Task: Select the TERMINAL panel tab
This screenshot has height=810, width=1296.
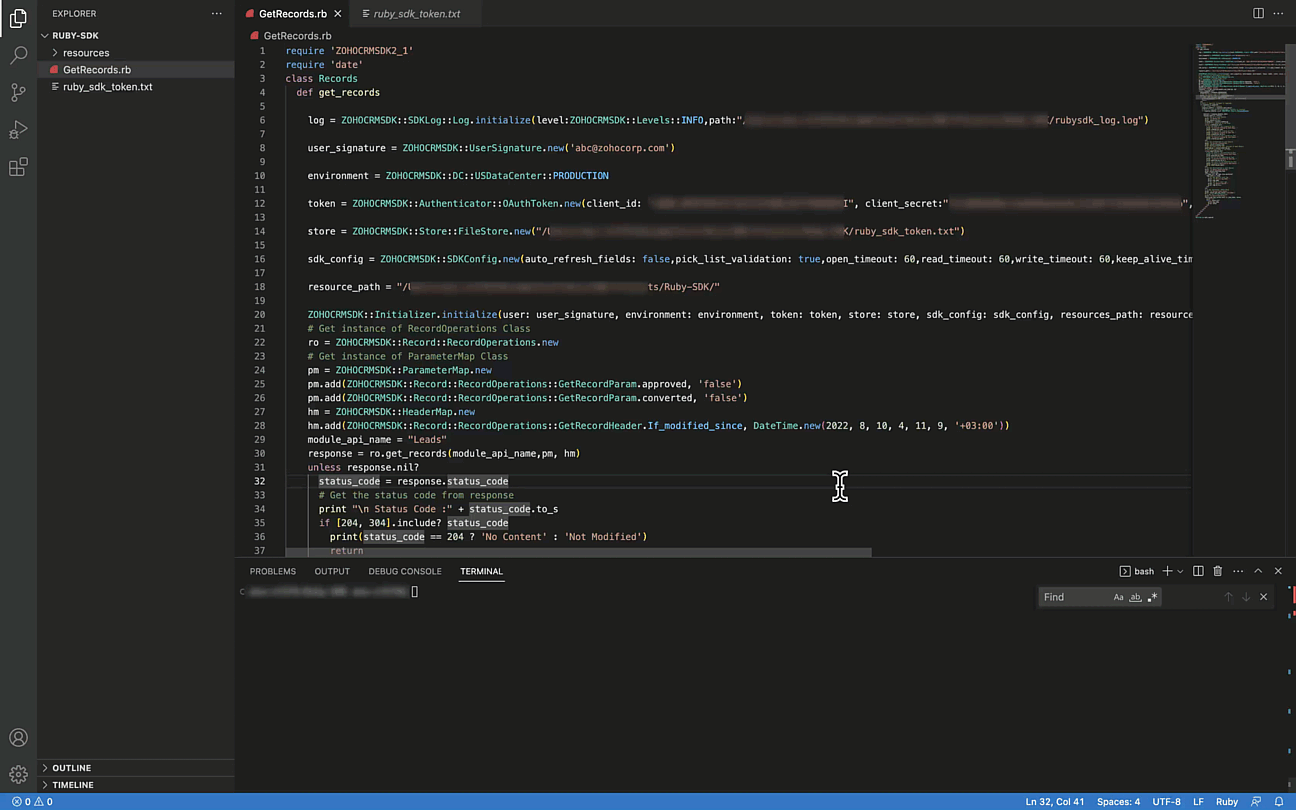Action: (x=481, y=571)
